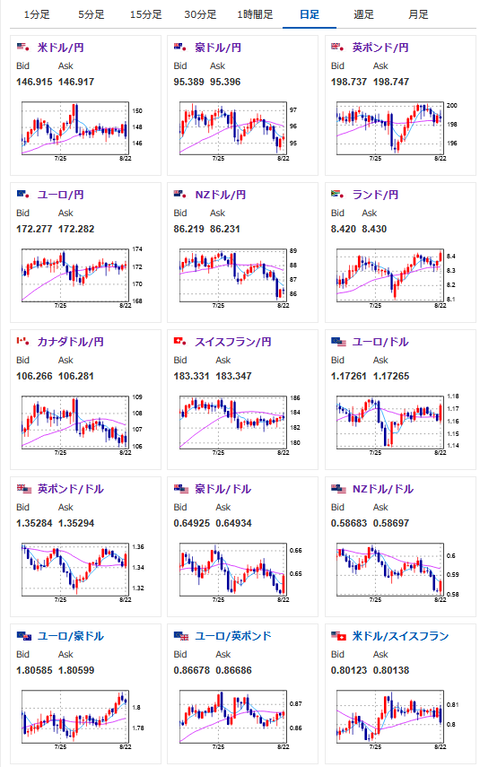Image resolution: width=480 pixels, height=767 pixels.
Task: Click the スイスフラン/円 flag icon
Action: [x=180, y=341]
